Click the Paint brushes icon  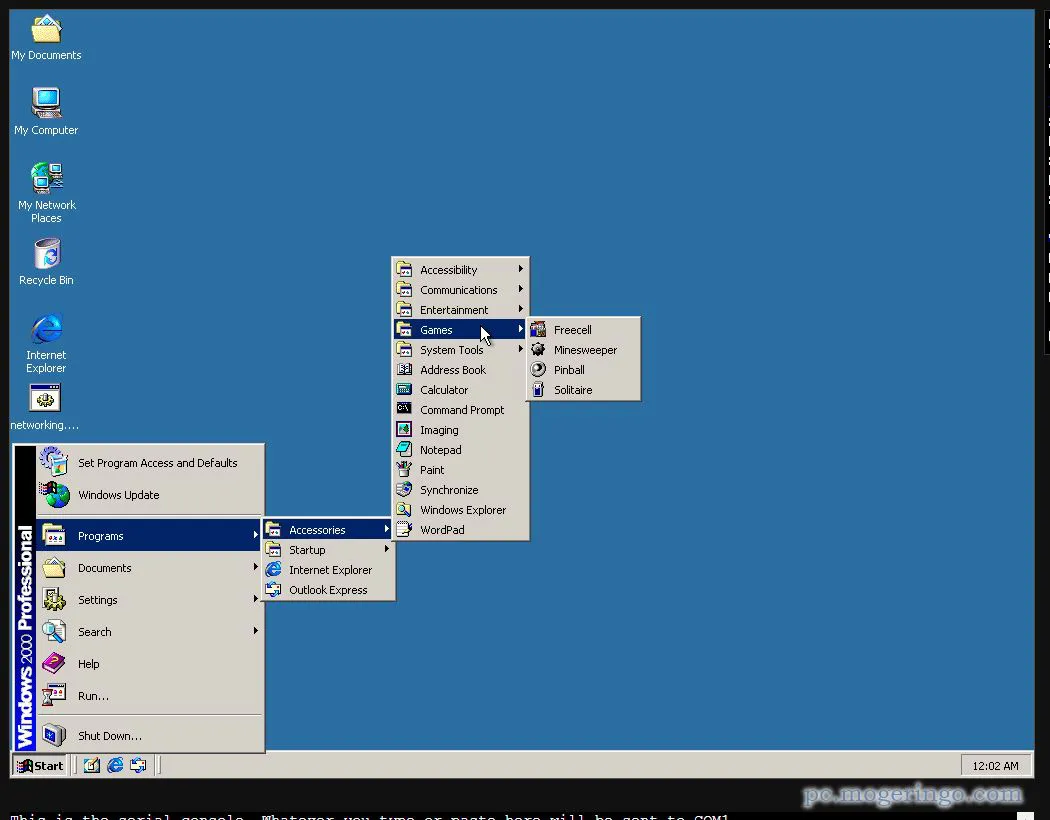click(x=404, y=469)
